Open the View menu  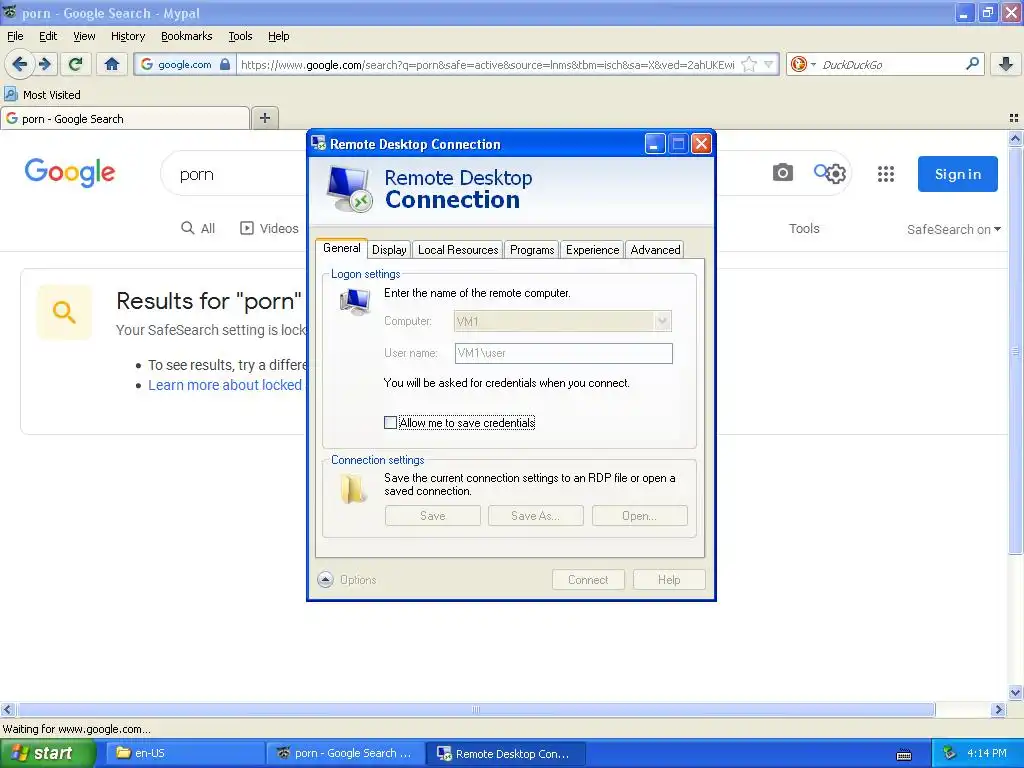point(84,36)
